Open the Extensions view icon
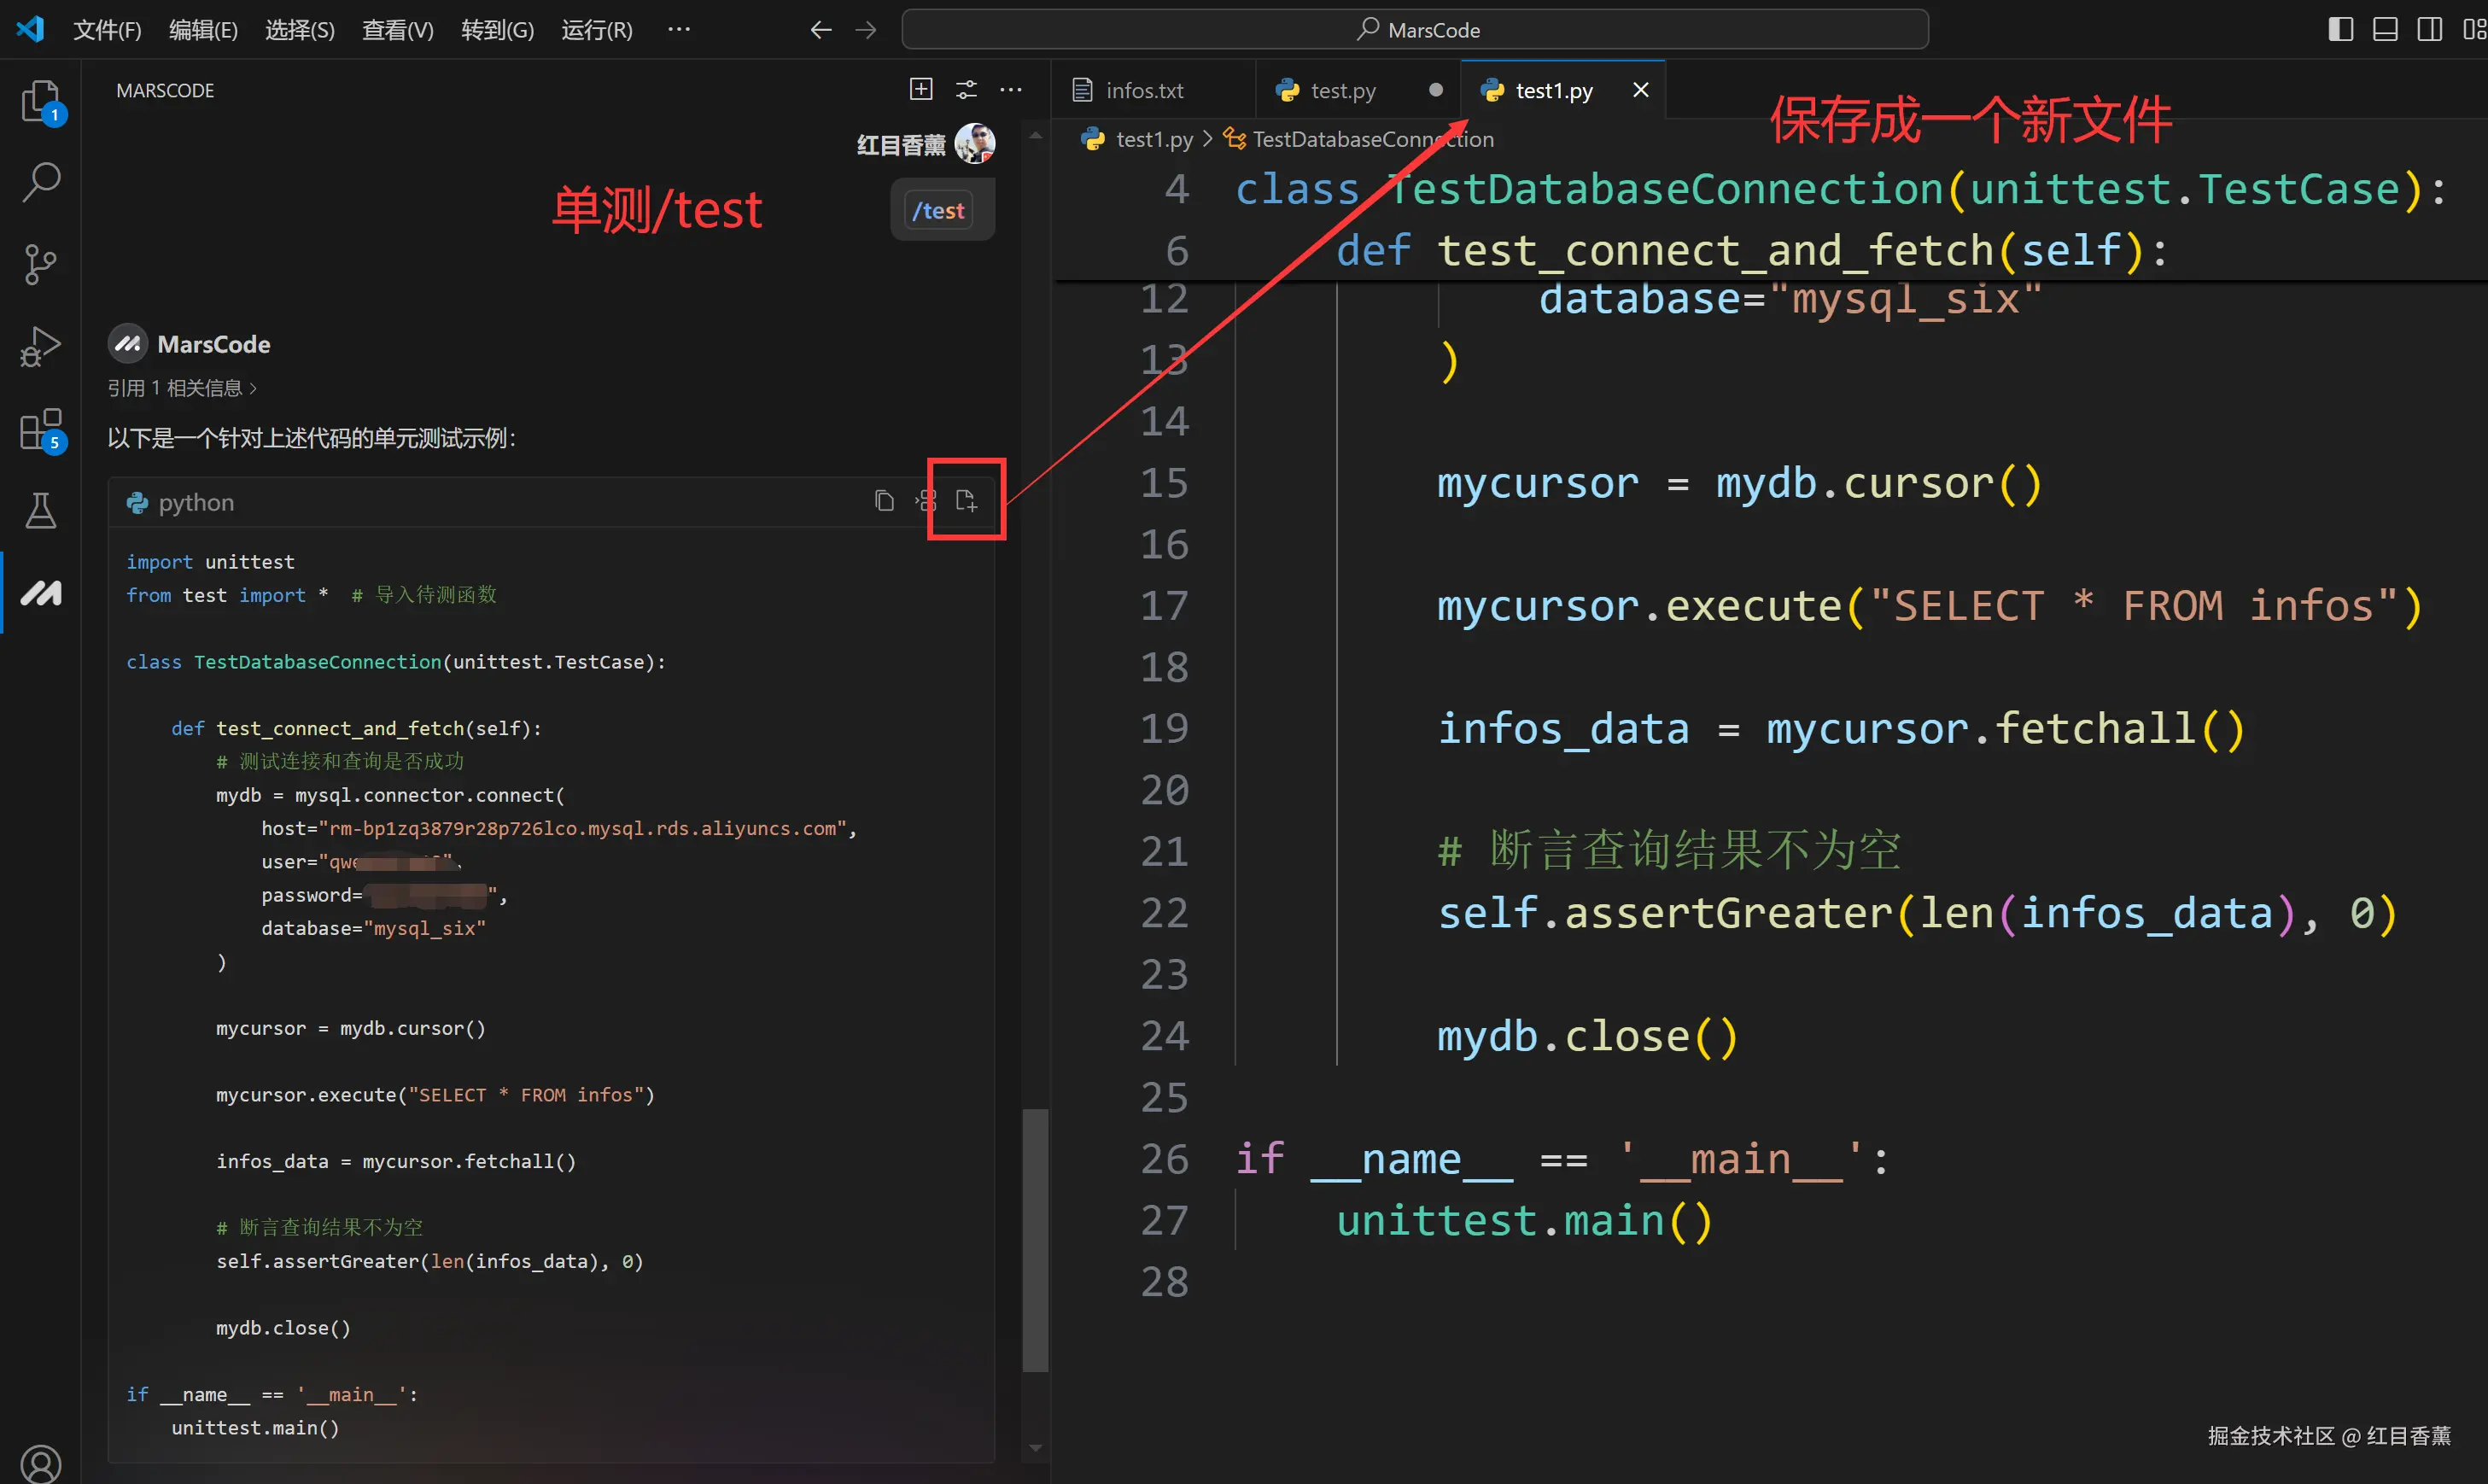This screenshot has width=2488, height=1484. point(41,430)
